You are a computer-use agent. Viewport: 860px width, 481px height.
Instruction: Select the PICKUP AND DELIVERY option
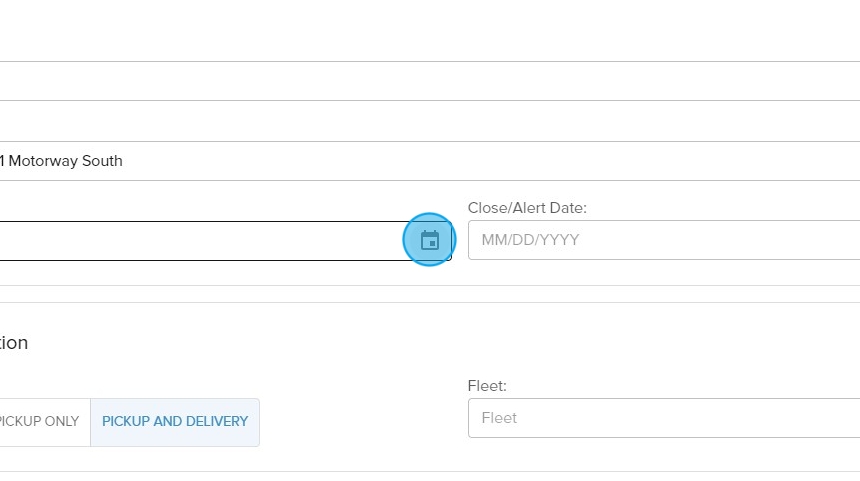click(x=175, y=421)
